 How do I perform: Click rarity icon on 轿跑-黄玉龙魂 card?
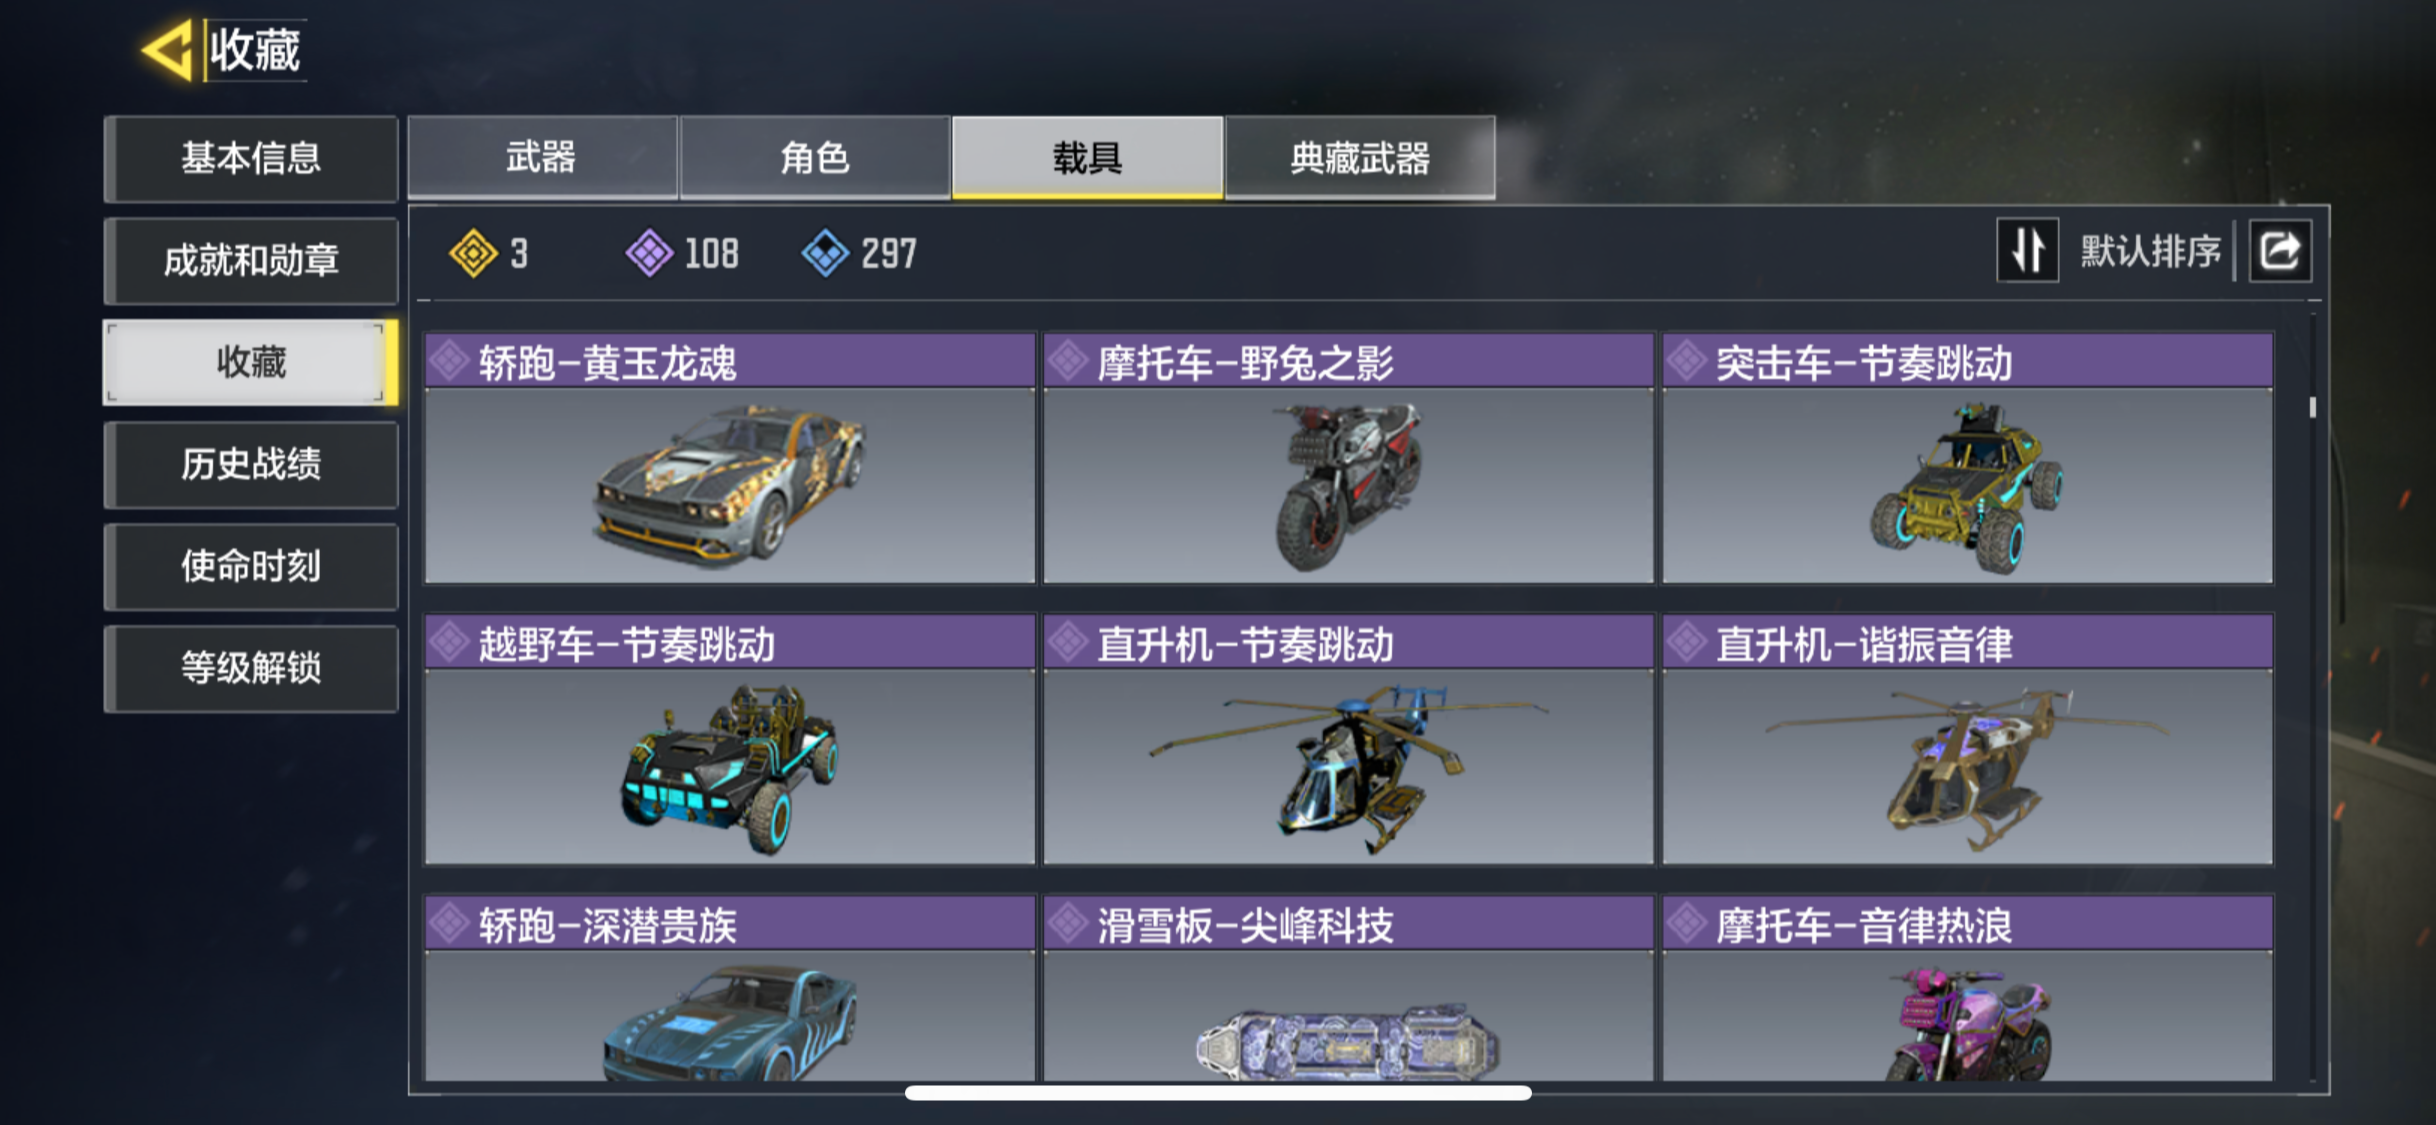[450, 361]
